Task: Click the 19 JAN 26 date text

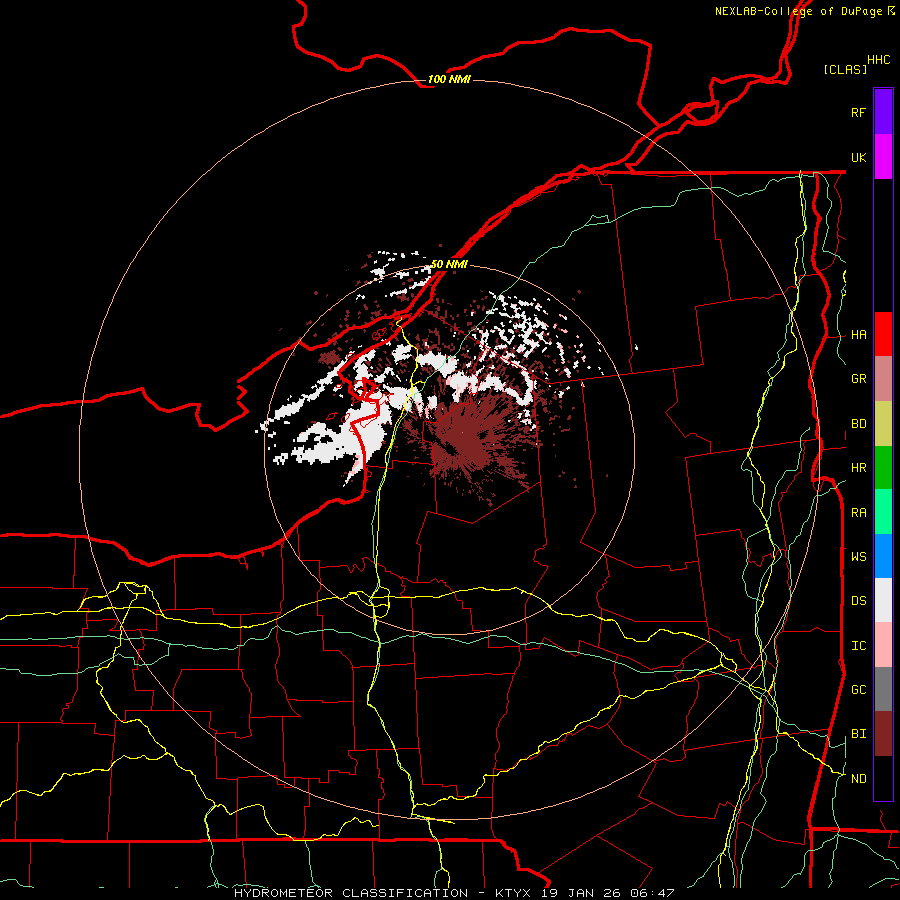Action: point(581,893)
